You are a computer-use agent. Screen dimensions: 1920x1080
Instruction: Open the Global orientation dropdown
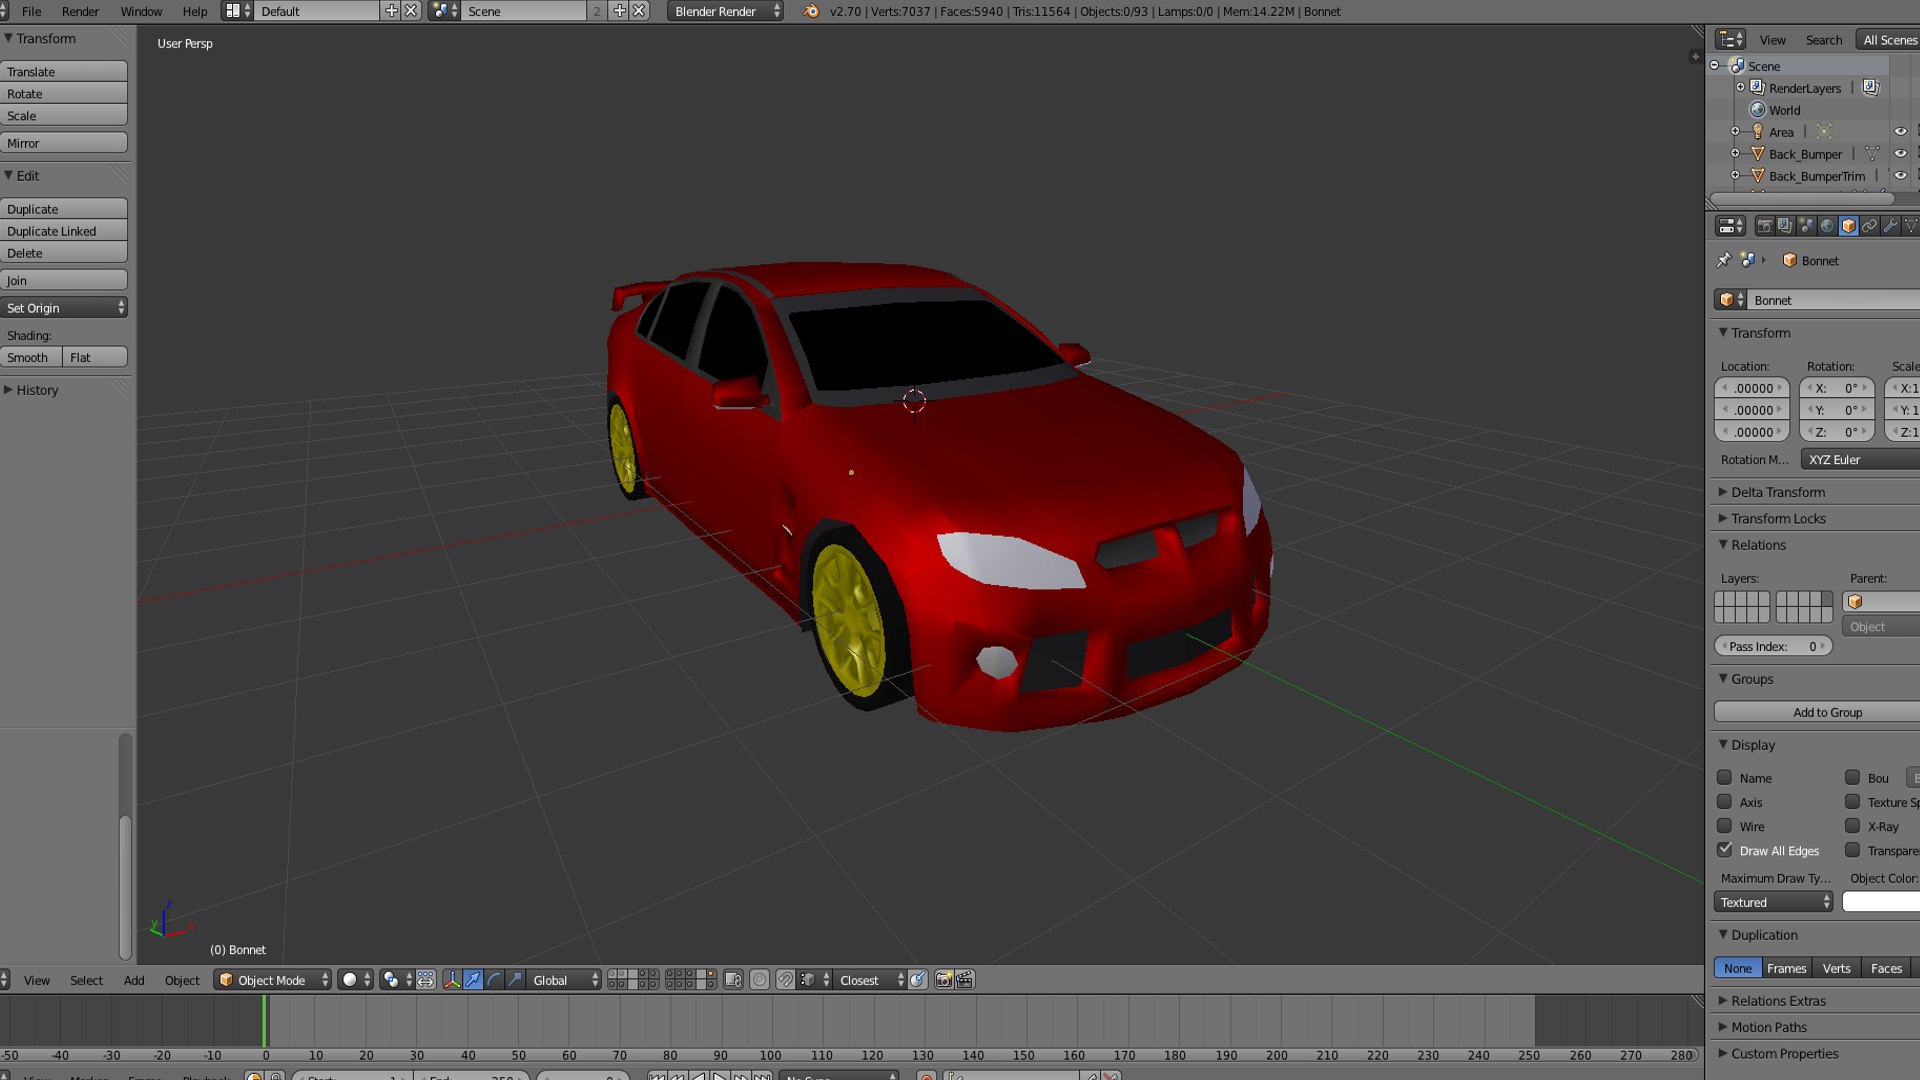565,980
